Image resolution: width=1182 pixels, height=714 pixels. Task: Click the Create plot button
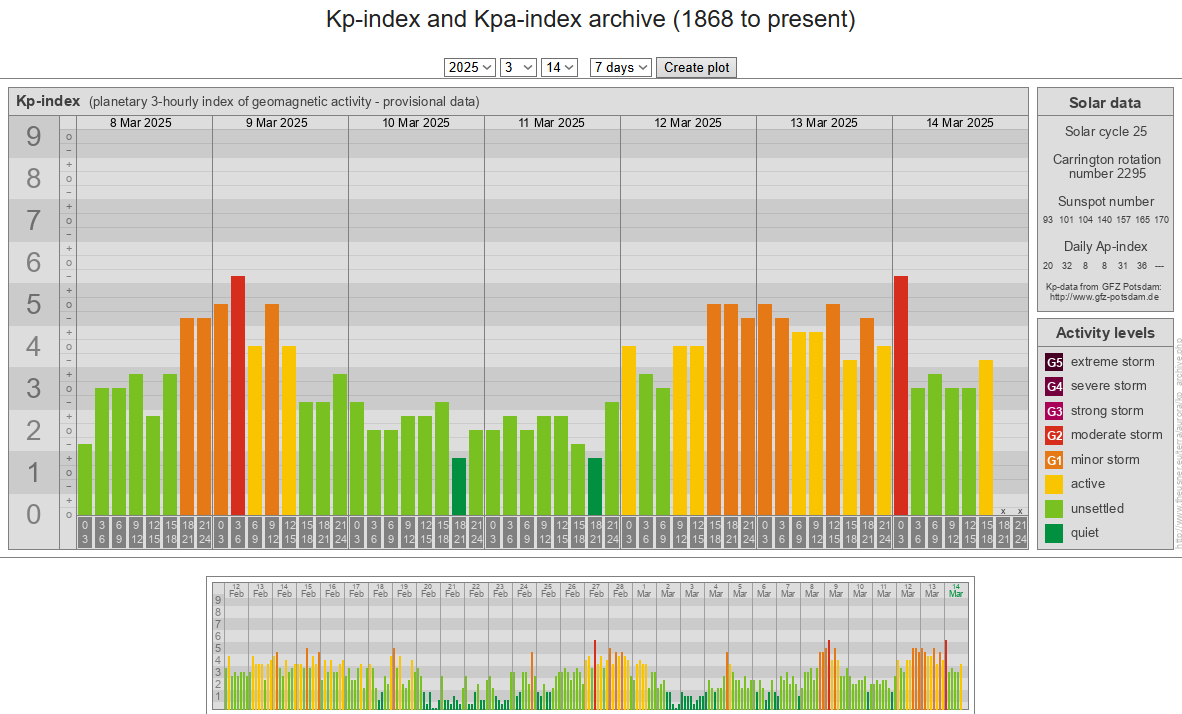(696, 67)
